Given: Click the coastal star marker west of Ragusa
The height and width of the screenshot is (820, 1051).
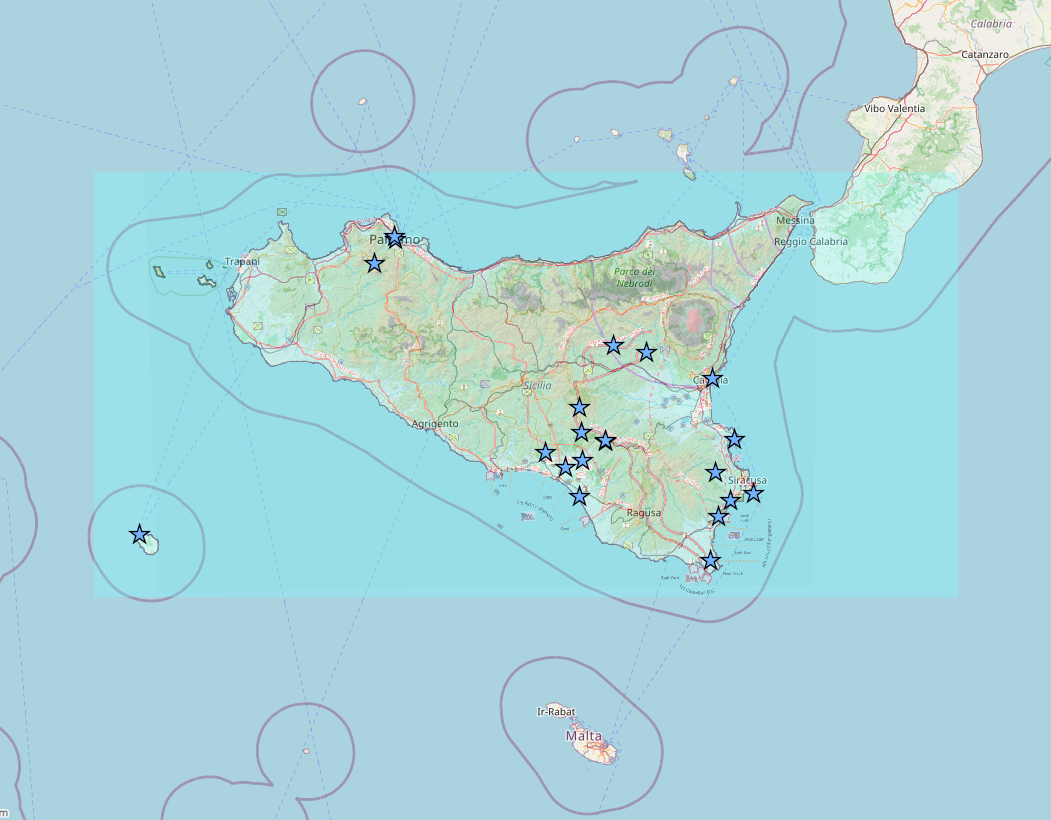Looking at the screenshot, I should pyautogui.click(x=579, y=496).
